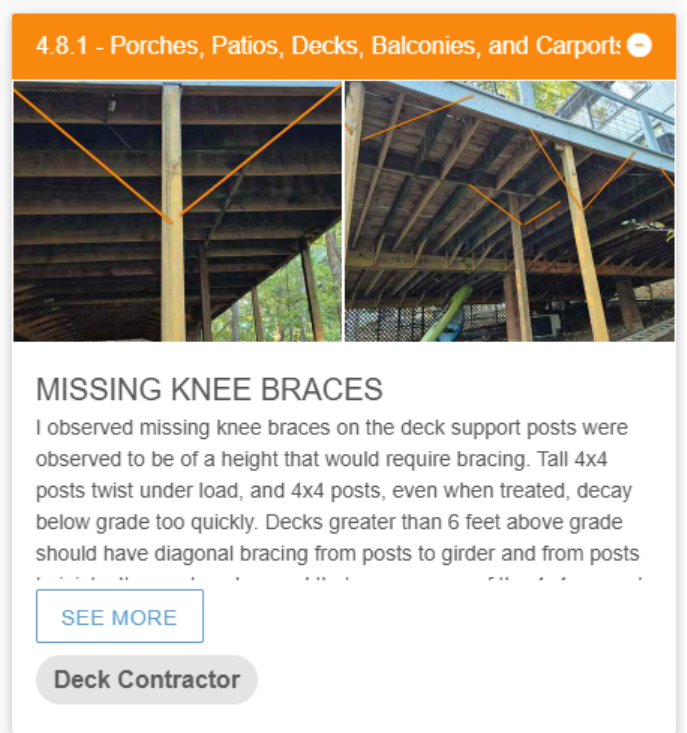The width and height of the screenshot is (687, 733).
Task: Open the right deck underside photo
Action: (509, 211)
